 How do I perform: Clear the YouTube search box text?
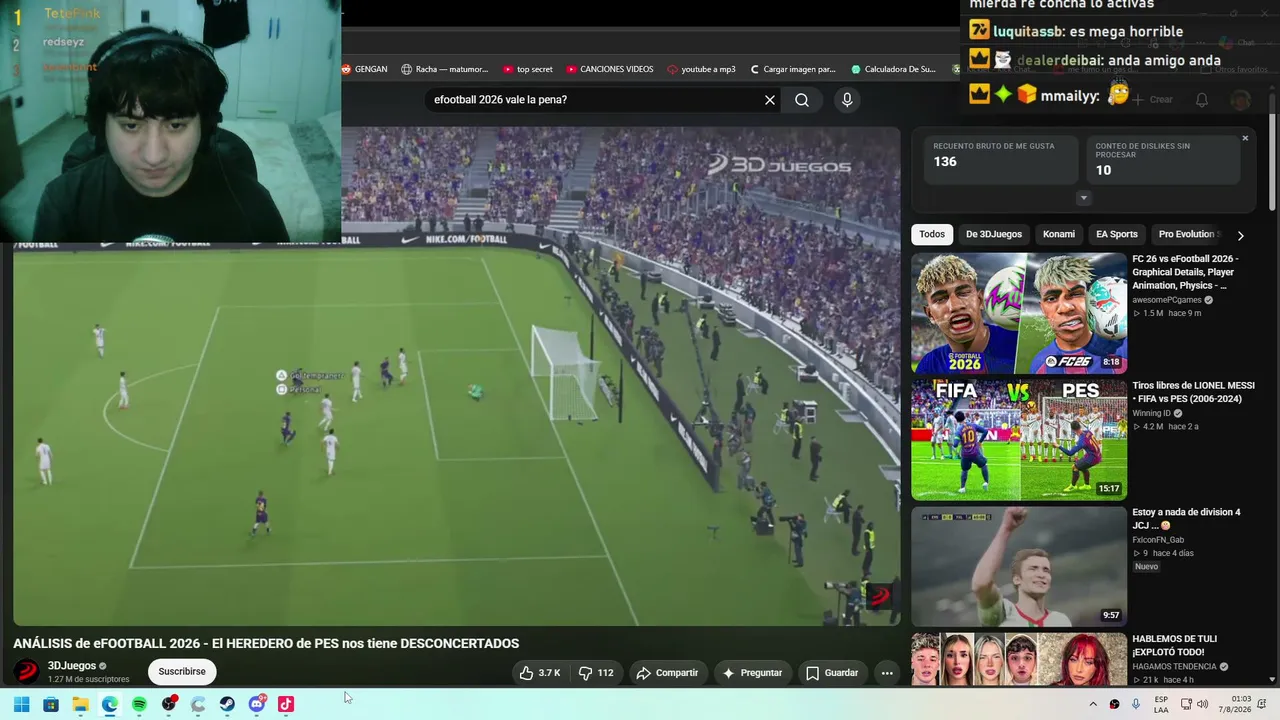(x=770, y=100)
